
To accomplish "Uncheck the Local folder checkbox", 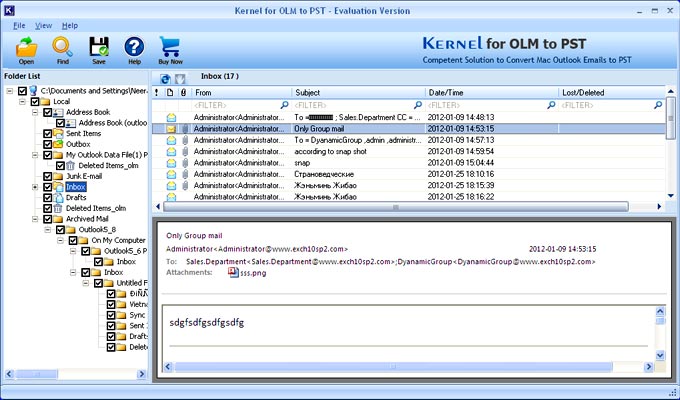I will click(35, 102).
